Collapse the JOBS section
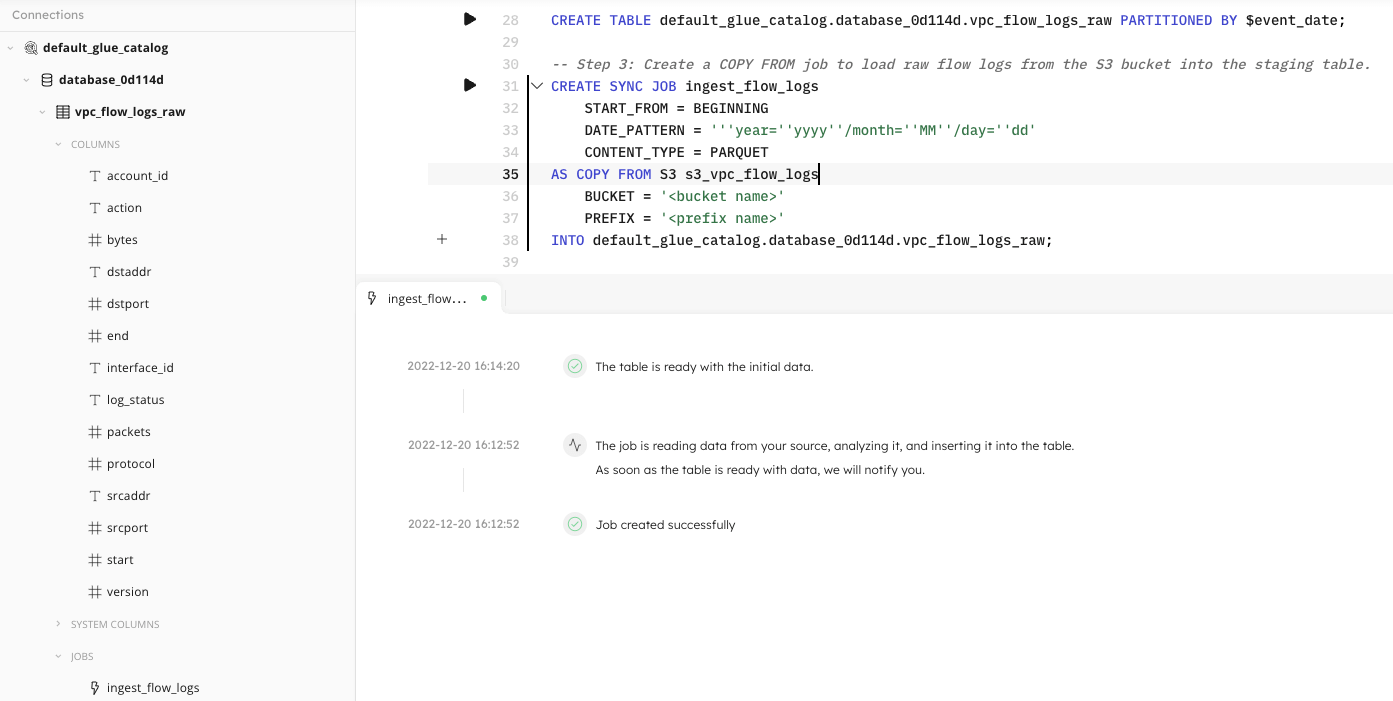This screenshot has width=1393, height=701. click(58, 656)
